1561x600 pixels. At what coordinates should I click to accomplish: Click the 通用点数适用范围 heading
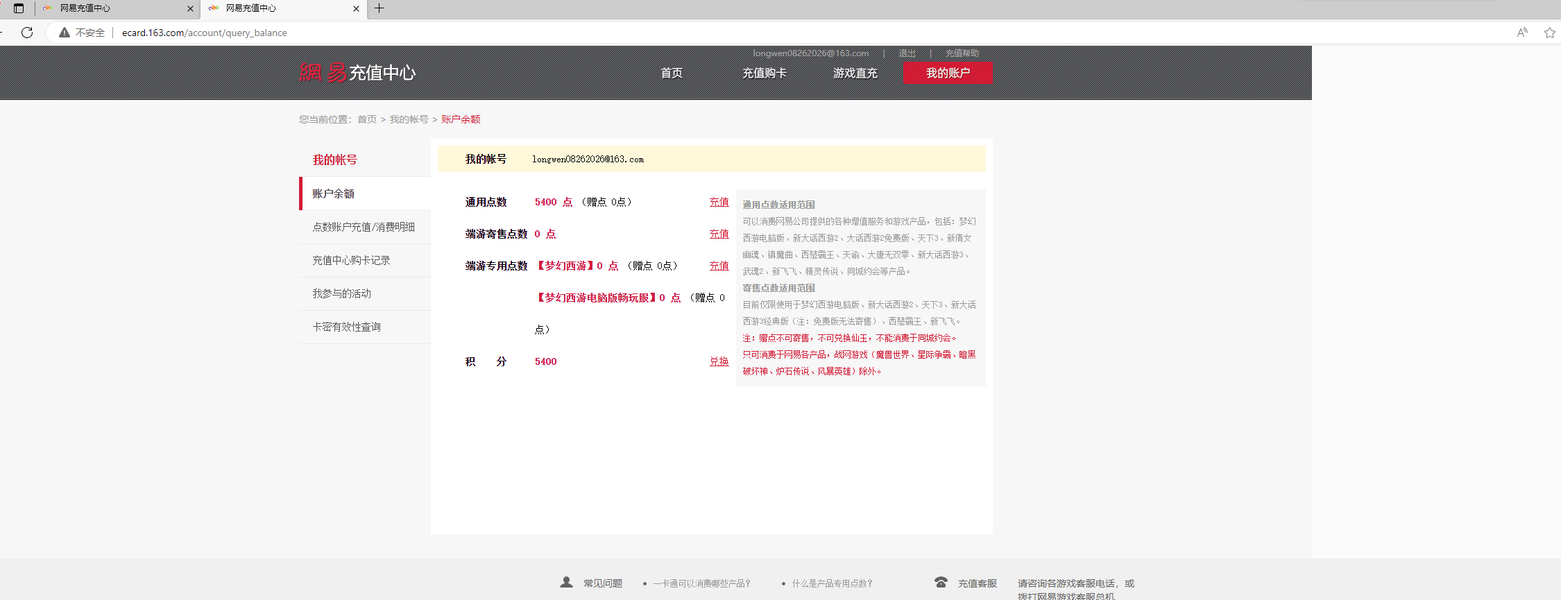click(778, 204)
